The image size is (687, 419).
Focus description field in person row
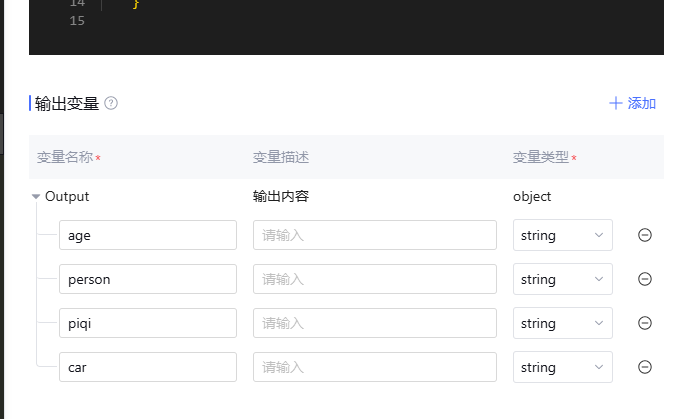(374, 279)
